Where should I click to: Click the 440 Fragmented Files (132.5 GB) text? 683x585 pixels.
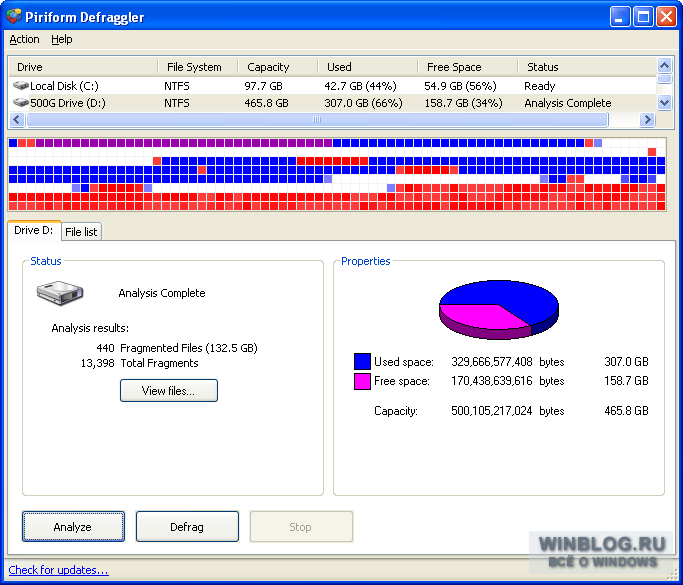[177, 348]
